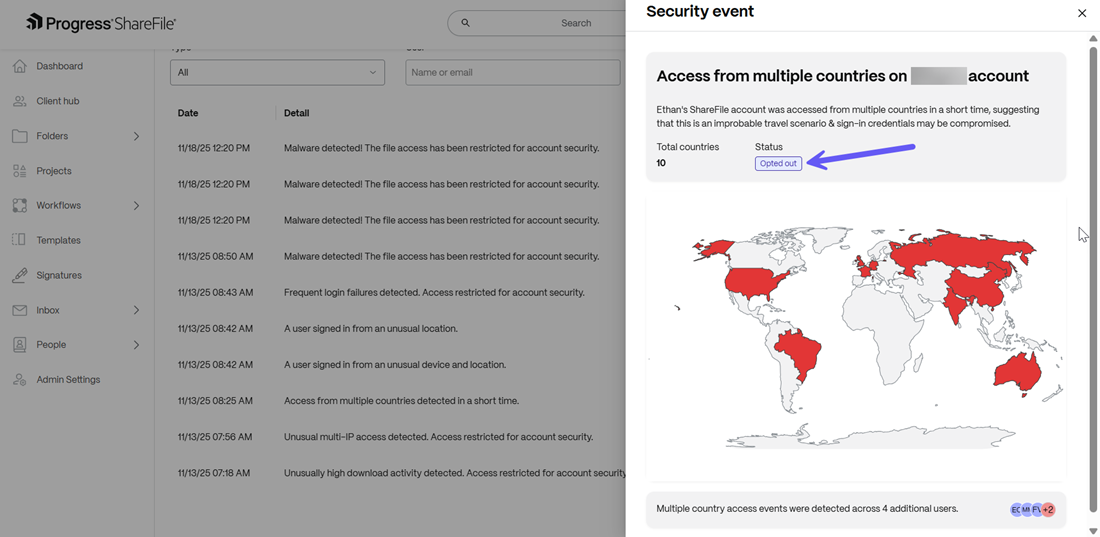Click the scrollbar up arrow
This screenshot has width=1100, height=537.
(x=1092, y=38)
